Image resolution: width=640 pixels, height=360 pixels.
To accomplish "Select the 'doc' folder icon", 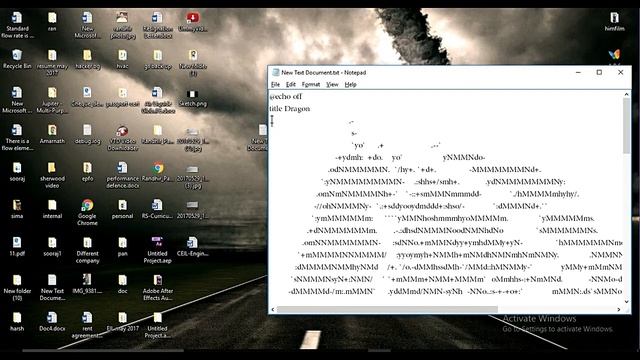I will pyautogui.click(x=122, y=284).
